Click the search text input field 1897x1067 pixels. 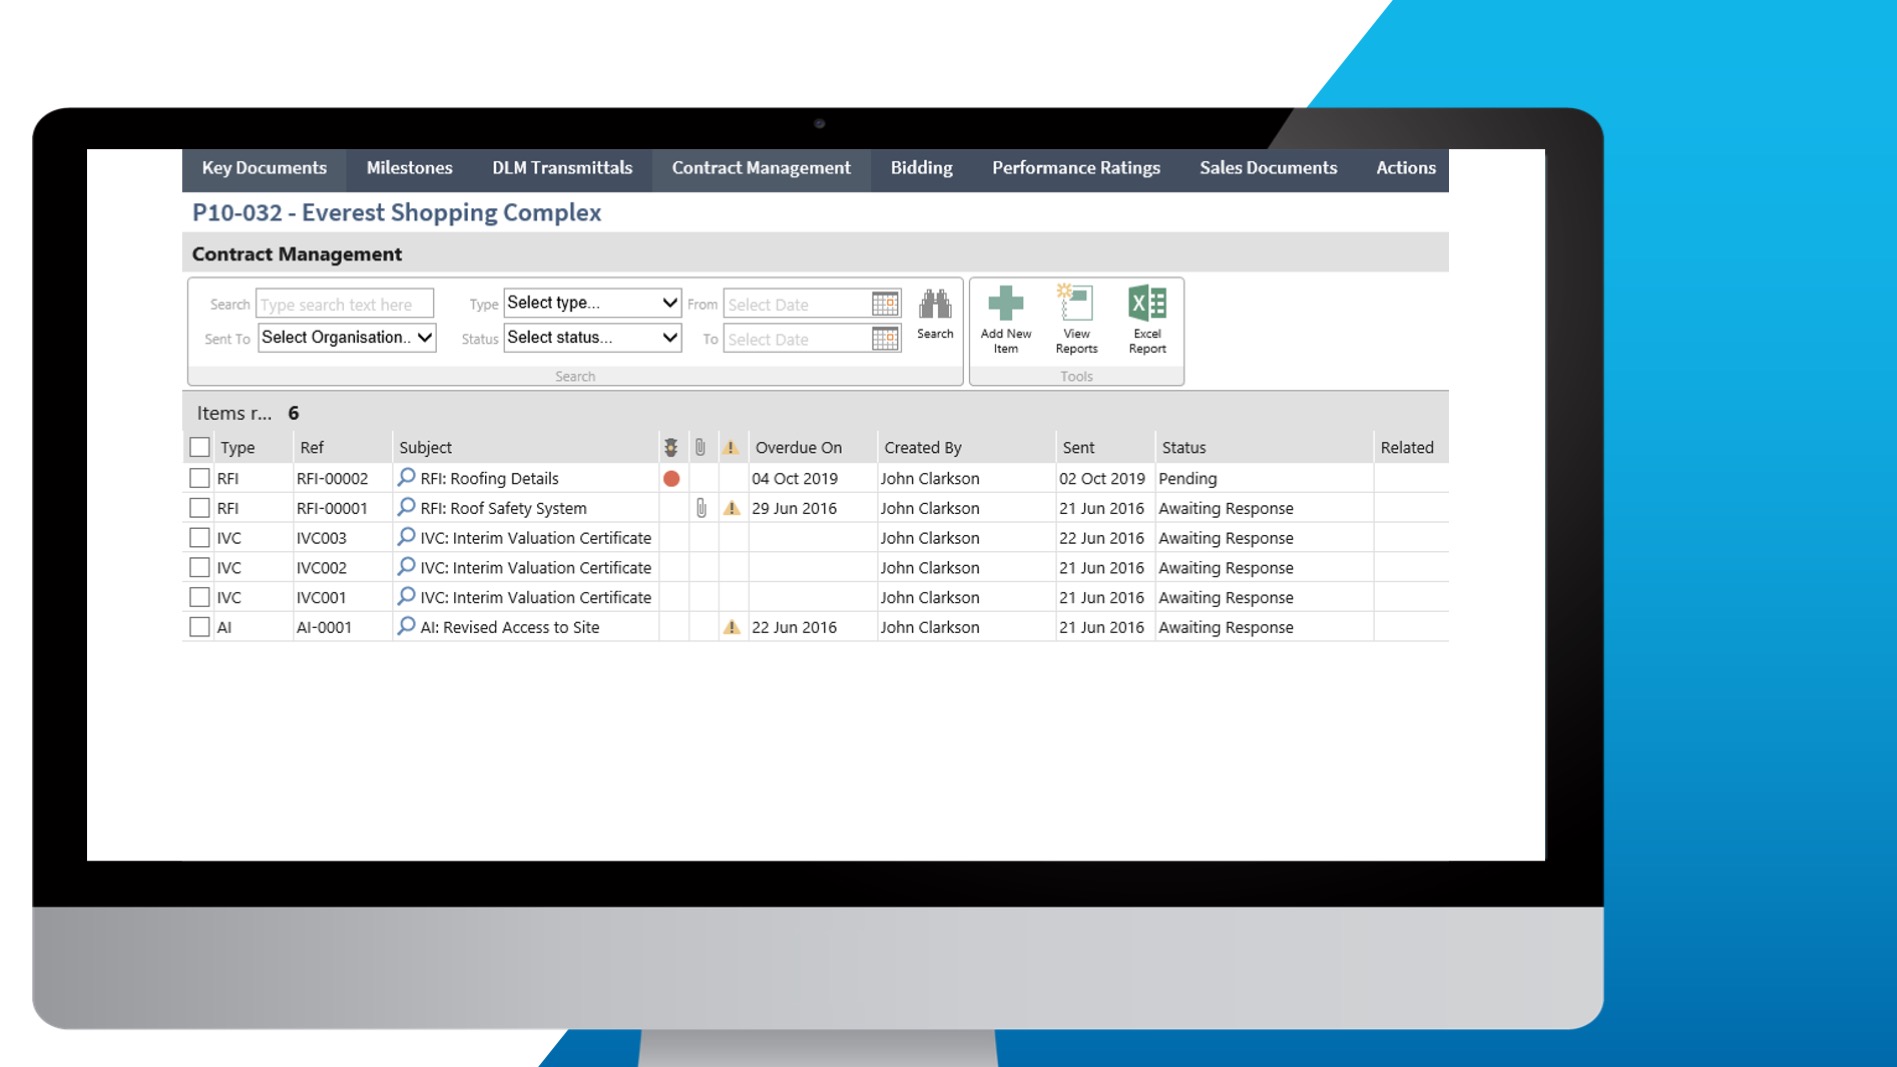point(345,304)
